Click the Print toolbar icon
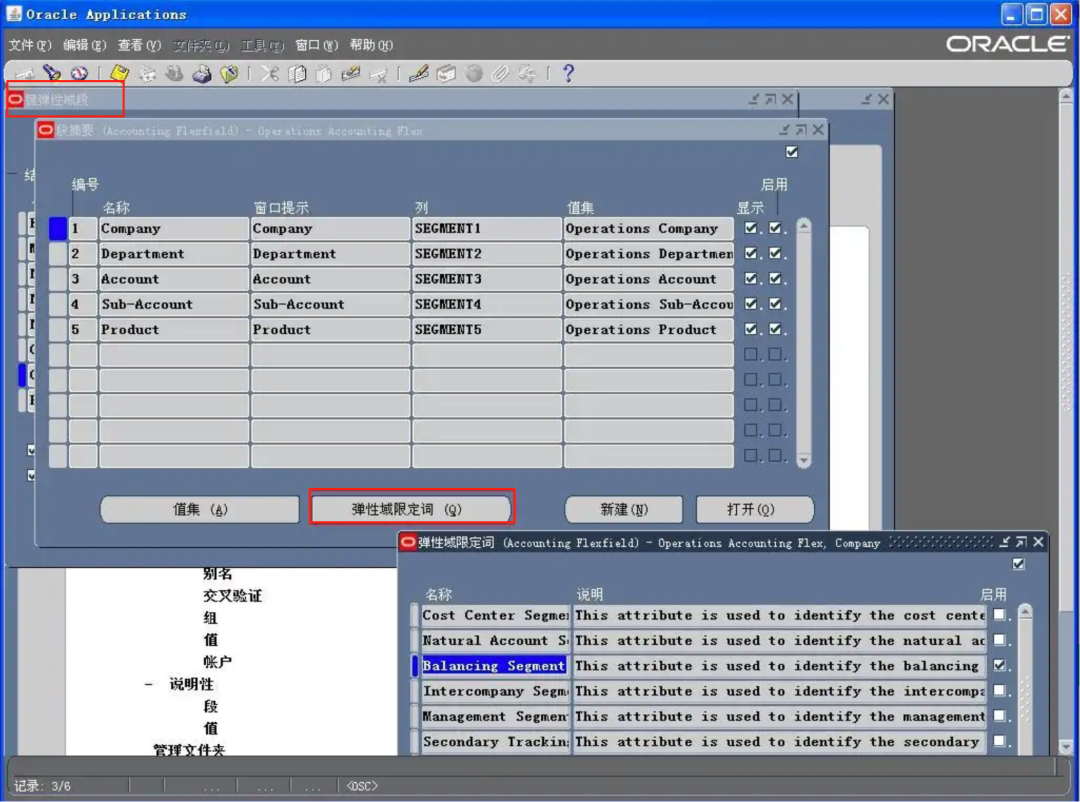 coord(202,74)
